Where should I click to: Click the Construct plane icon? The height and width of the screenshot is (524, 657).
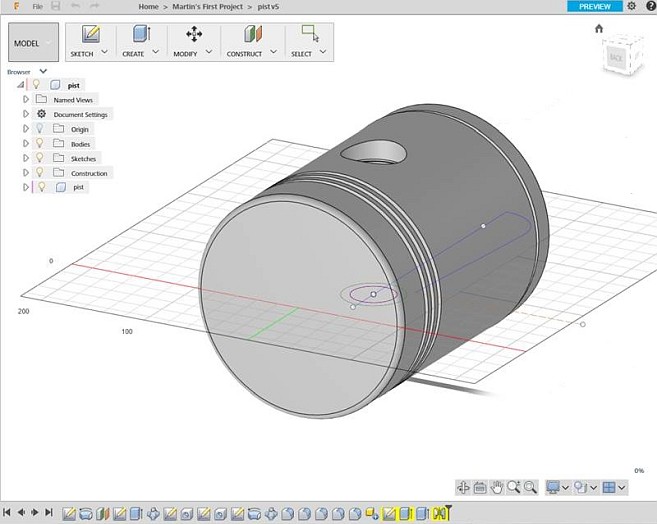click(x=251, y=35)
